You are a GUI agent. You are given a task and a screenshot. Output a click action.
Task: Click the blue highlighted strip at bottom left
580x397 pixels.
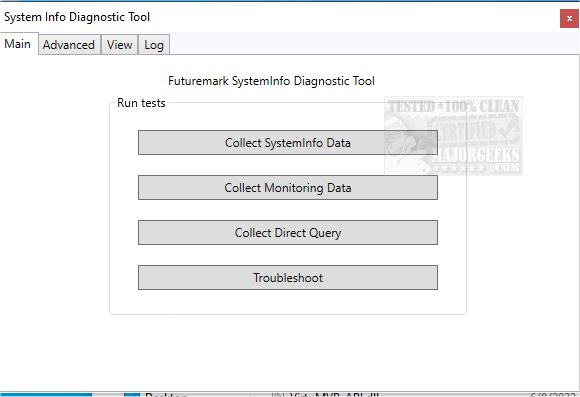click(46, 395)
